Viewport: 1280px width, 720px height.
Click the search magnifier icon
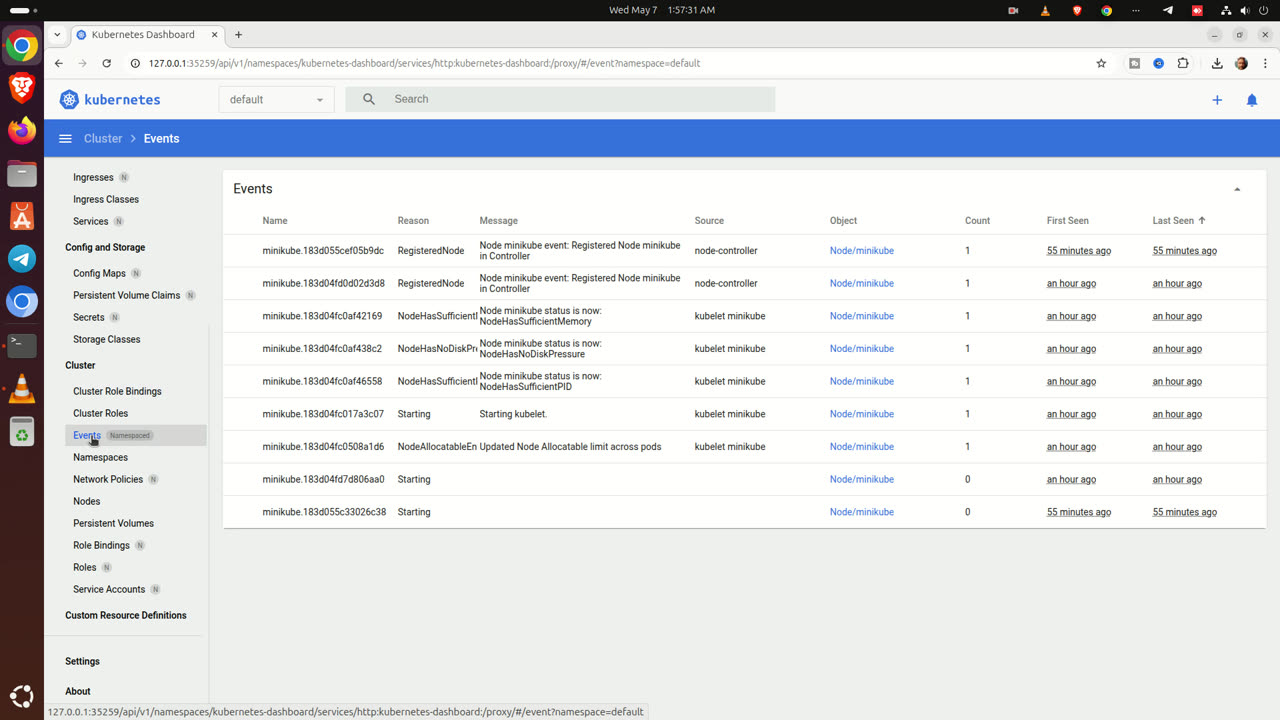(x=369, y=99)
